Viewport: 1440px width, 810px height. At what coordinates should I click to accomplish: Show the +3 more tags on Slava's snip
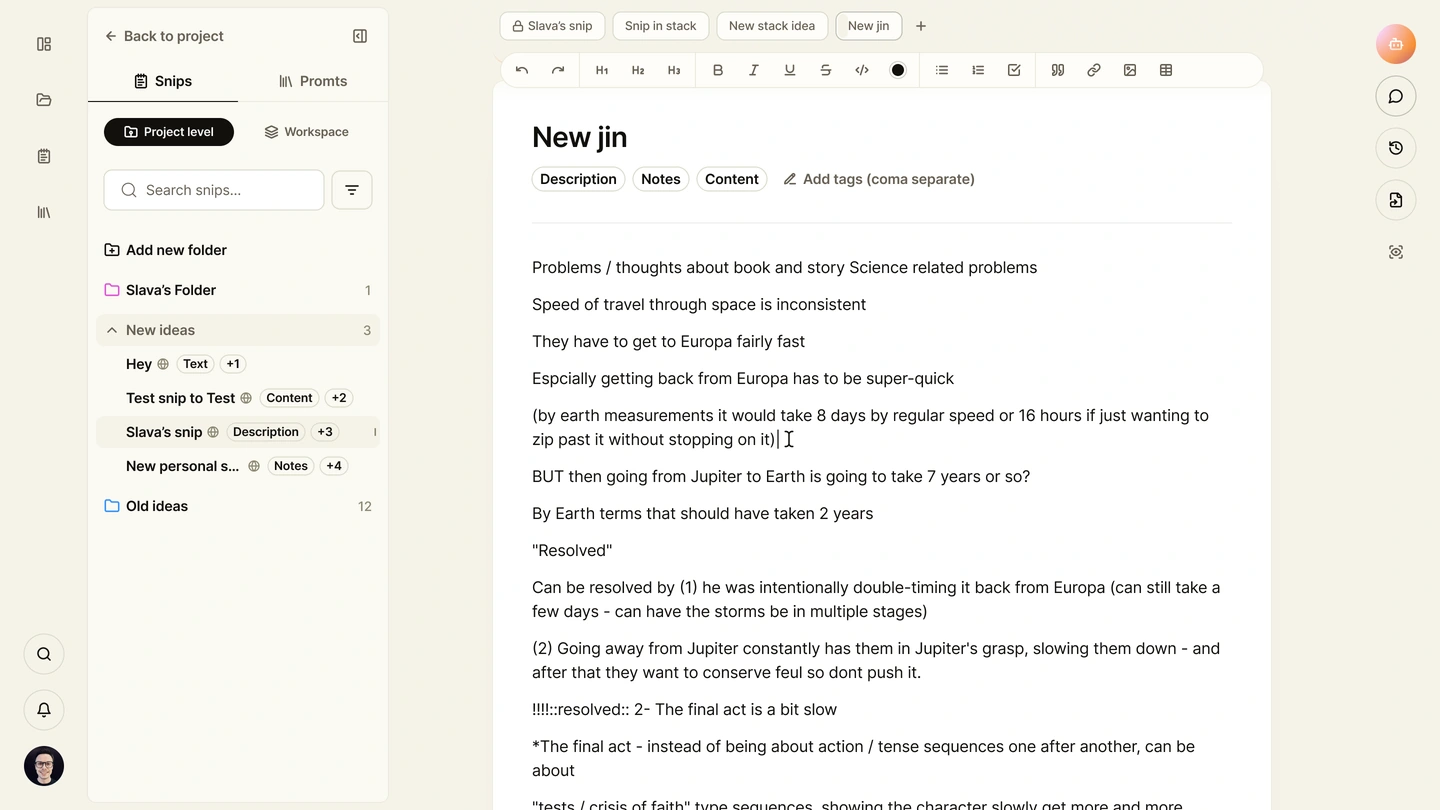tap(325, 432)
